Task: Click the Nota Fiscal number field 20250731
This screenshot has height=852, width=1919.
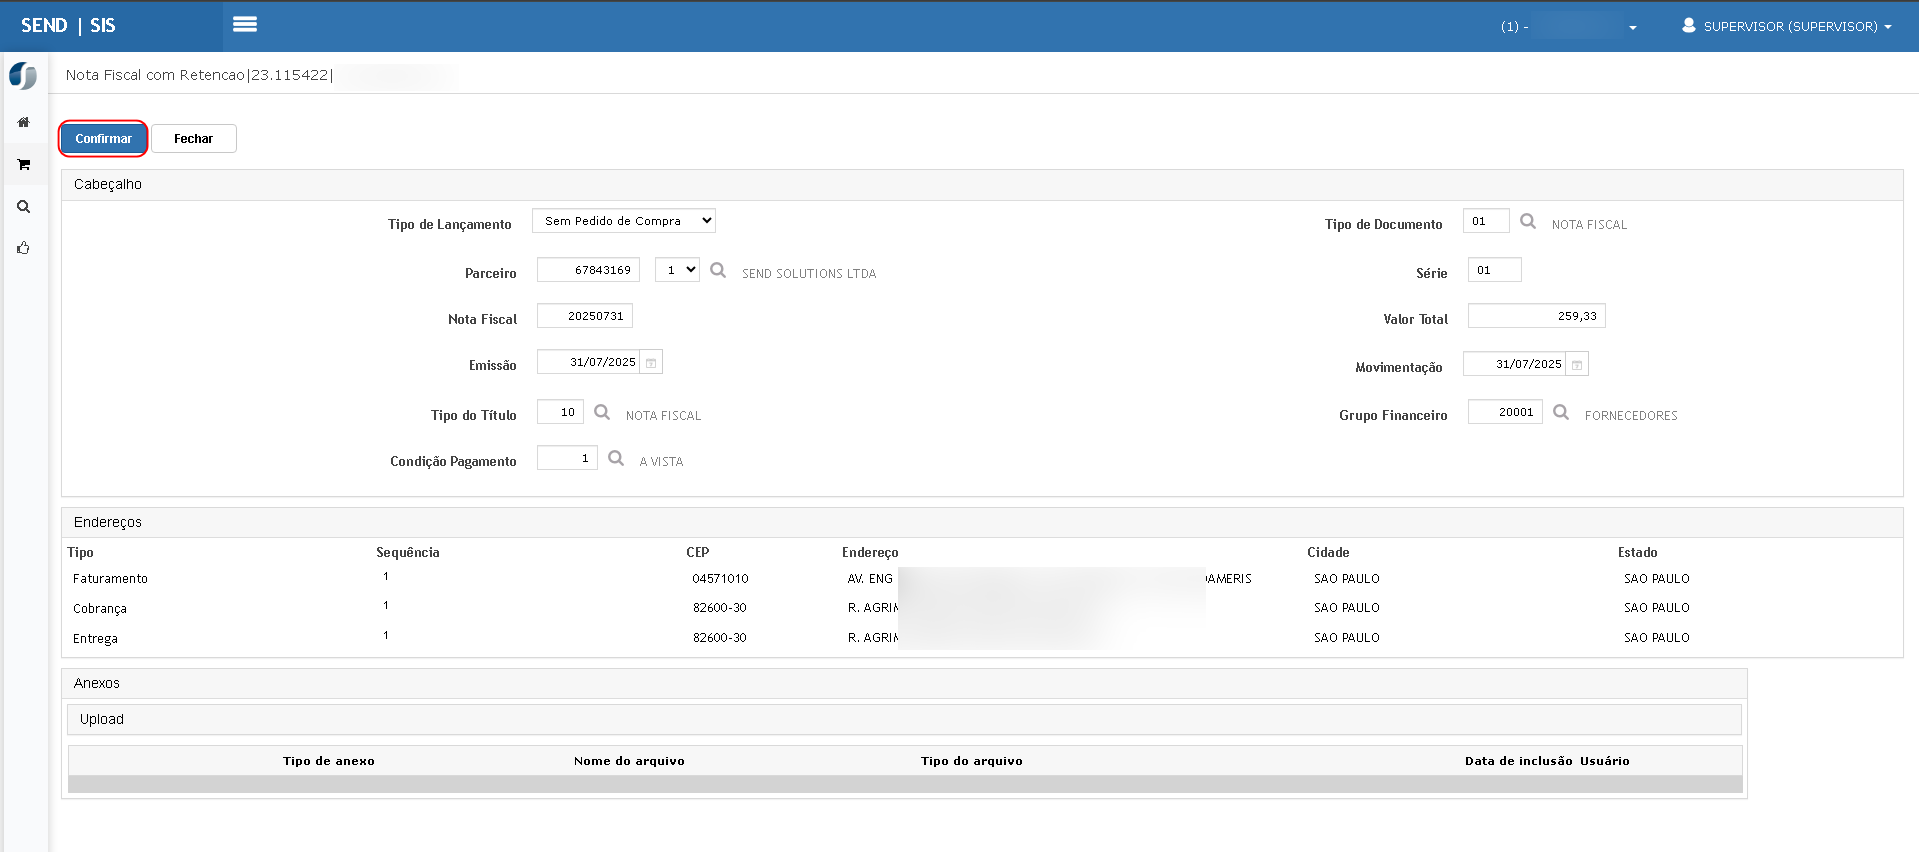Action: pyautogui.click(x=585, y=316)
